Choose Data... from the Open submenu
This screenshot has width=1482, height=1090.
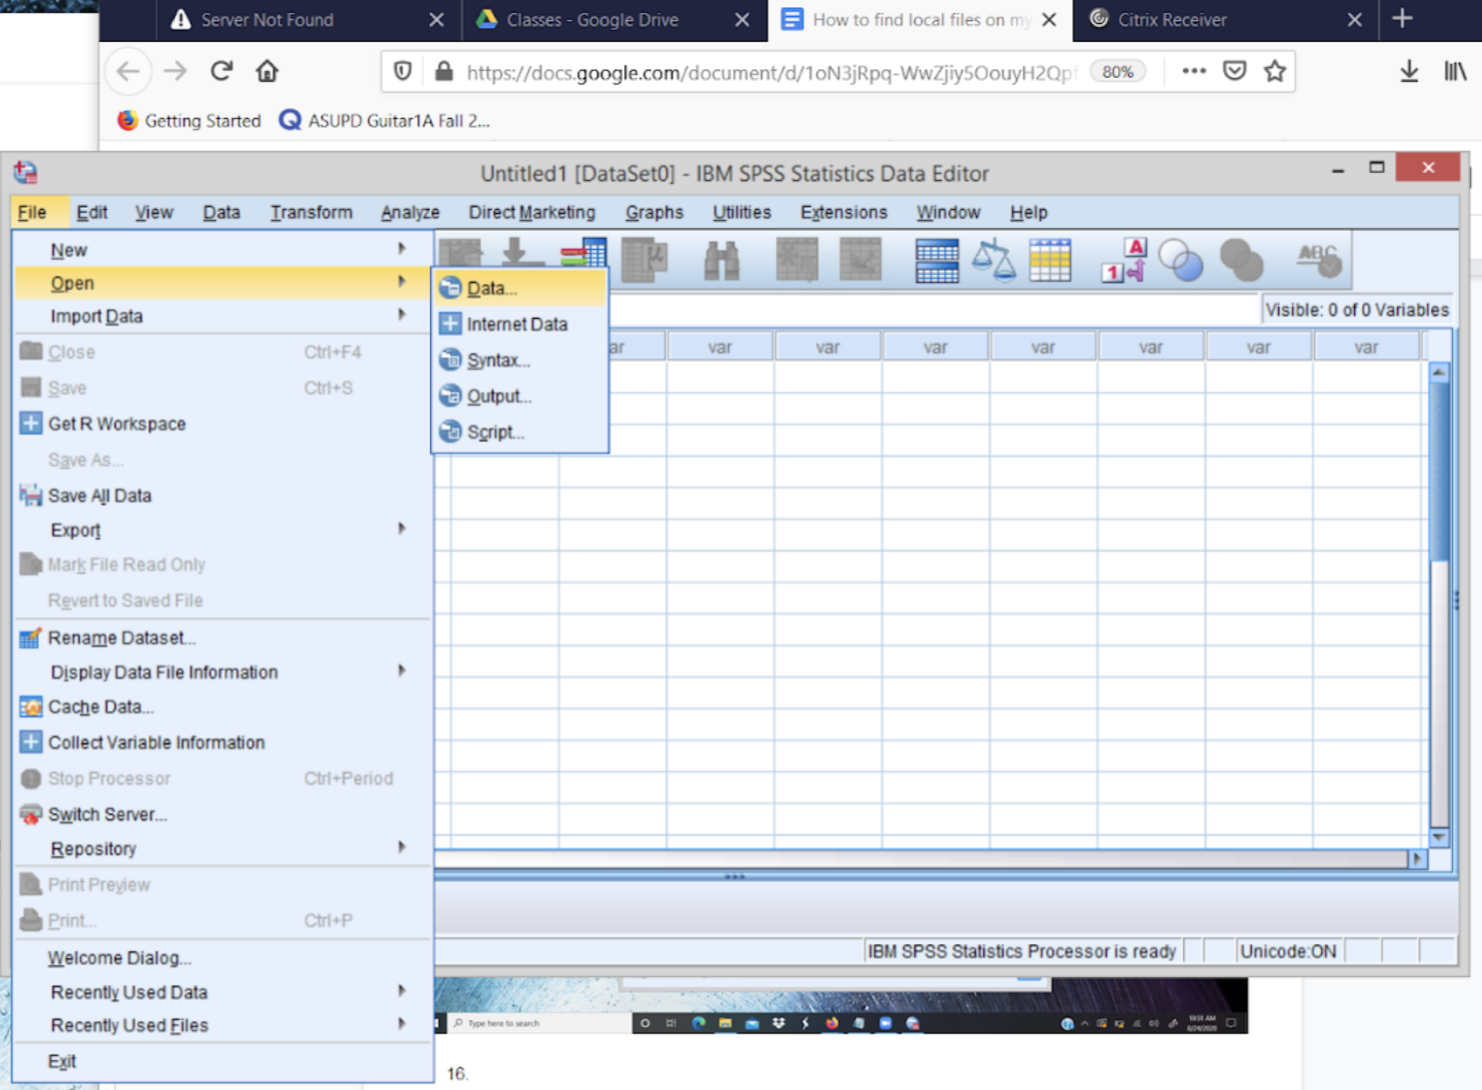[x=520, y=288]
